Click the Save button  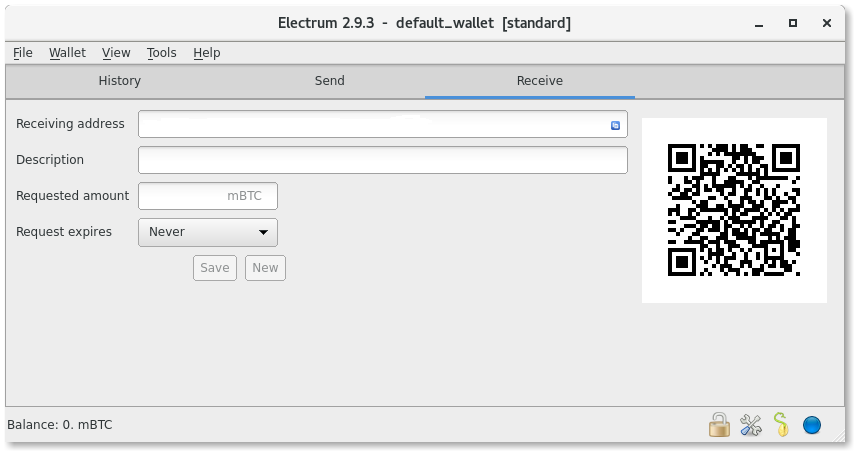tap(215, 268)
